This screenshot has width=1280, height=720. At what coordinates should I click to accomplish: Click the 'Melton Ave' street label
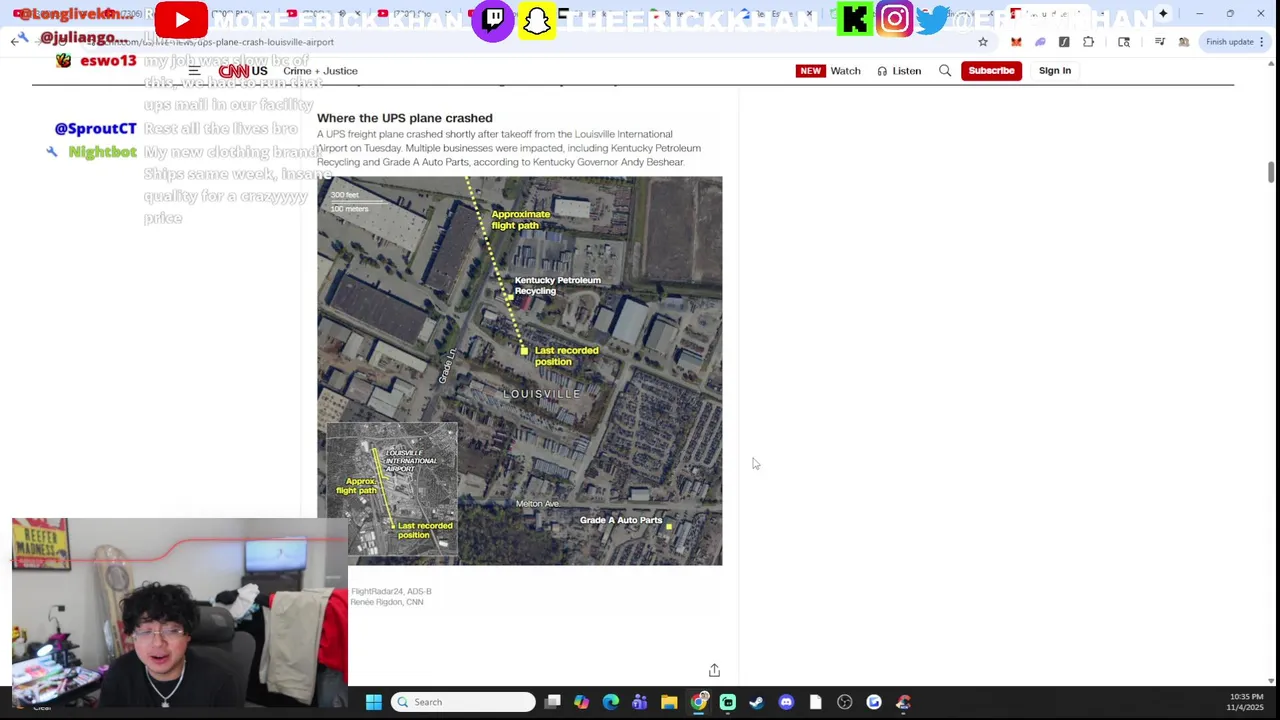537,504
